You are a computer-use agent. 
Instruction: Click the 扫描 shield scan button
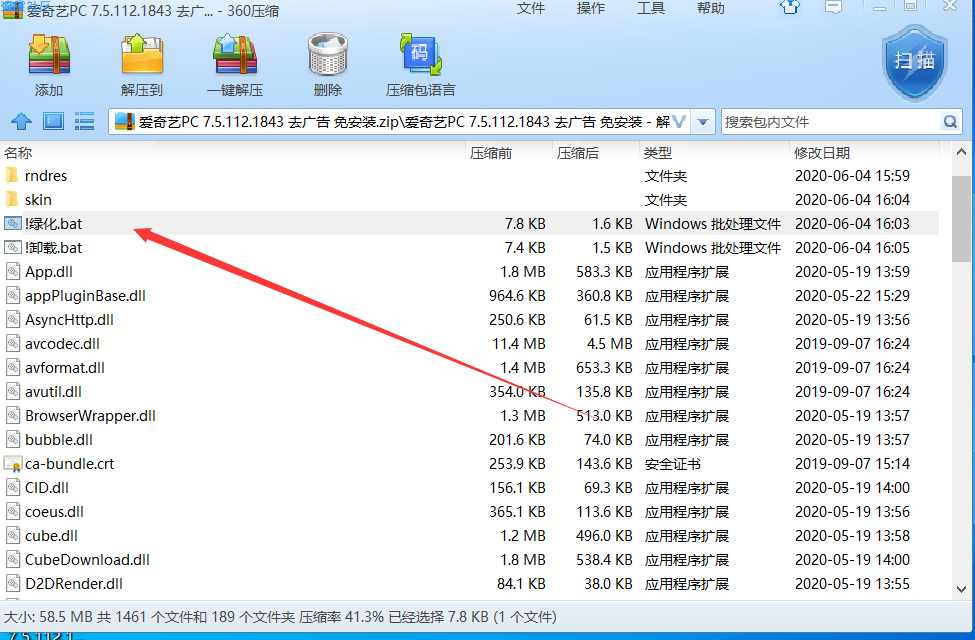click(915, 62)
